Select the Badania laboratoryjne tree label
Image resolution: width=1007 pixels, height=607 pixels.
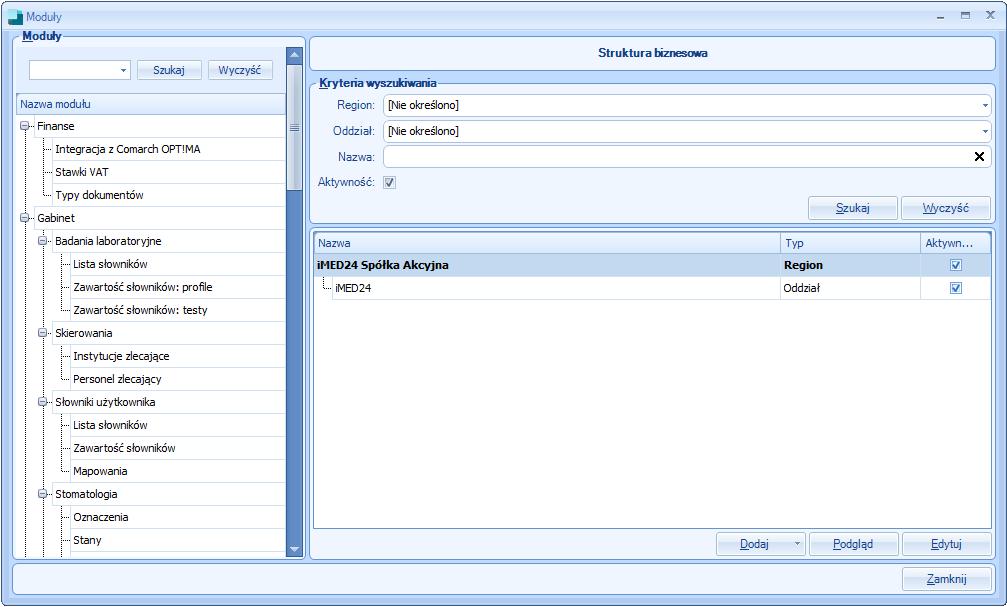click(108, 242)
